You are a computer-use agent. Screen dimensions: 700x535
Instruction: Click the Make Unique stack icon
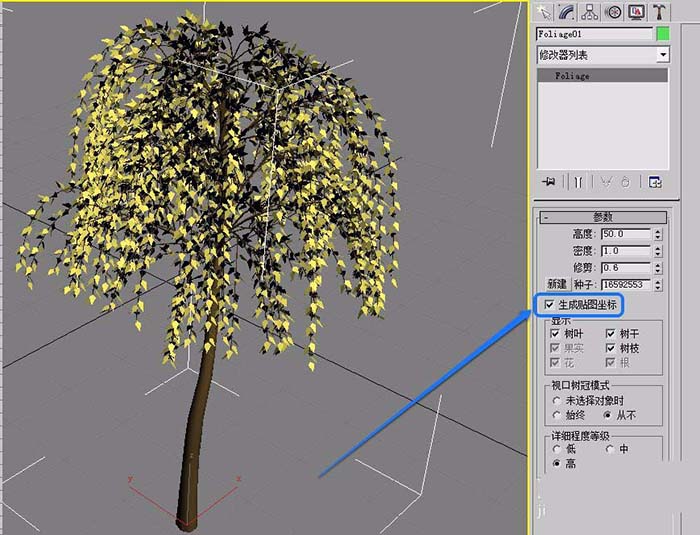pyautogui.click(x=606, y=182)
